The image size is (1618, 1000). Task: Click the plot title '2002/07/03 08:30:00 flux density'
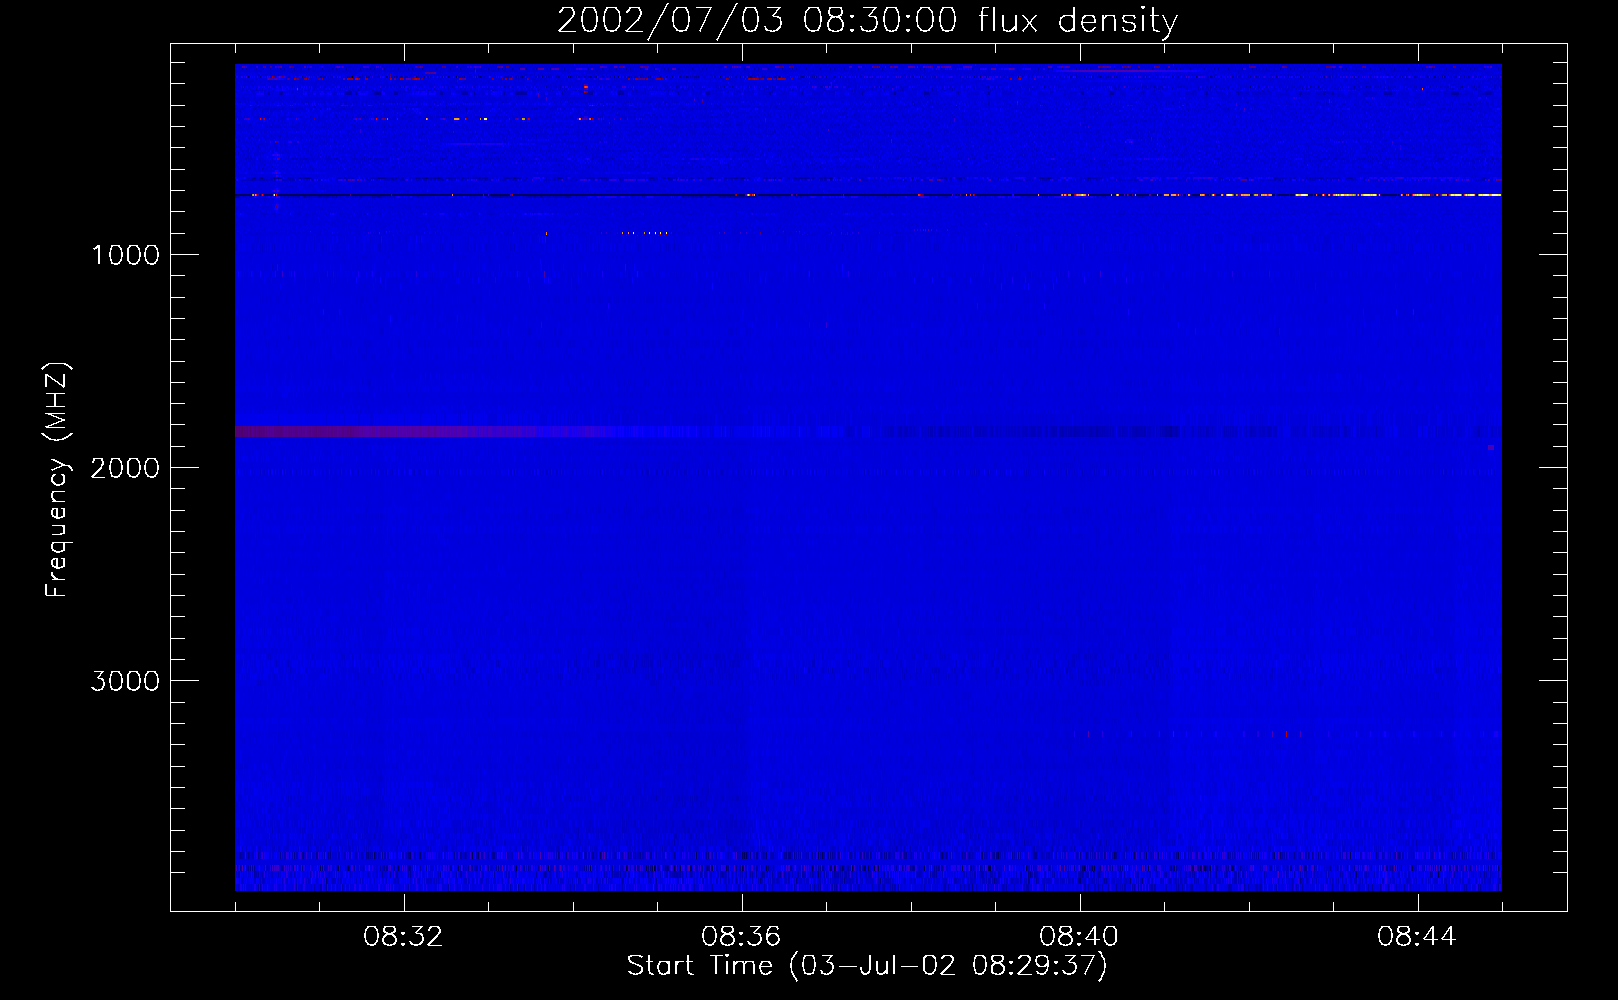(x=867, y=21)
